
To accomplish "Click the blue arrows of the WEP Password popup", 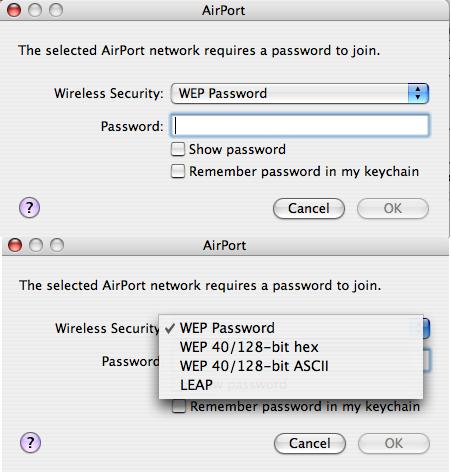I will point(418,93).
